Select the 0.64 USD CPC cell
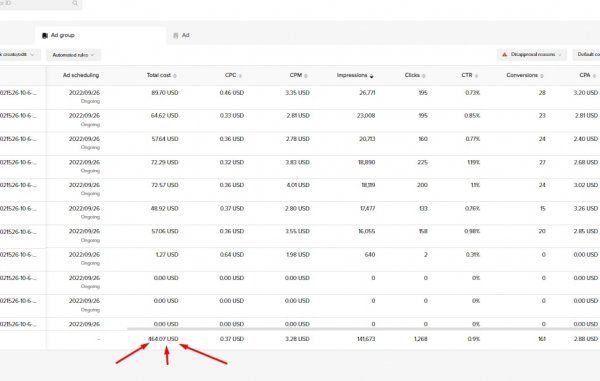This screenshot has height=381, width=600. click(232, 255)
